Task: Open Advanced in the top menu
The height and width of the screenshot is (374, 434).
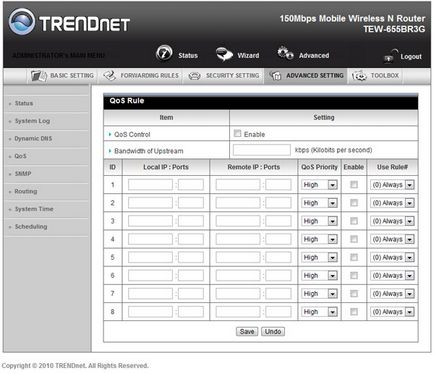Action: pyautogui.click(x=314, y=55)
